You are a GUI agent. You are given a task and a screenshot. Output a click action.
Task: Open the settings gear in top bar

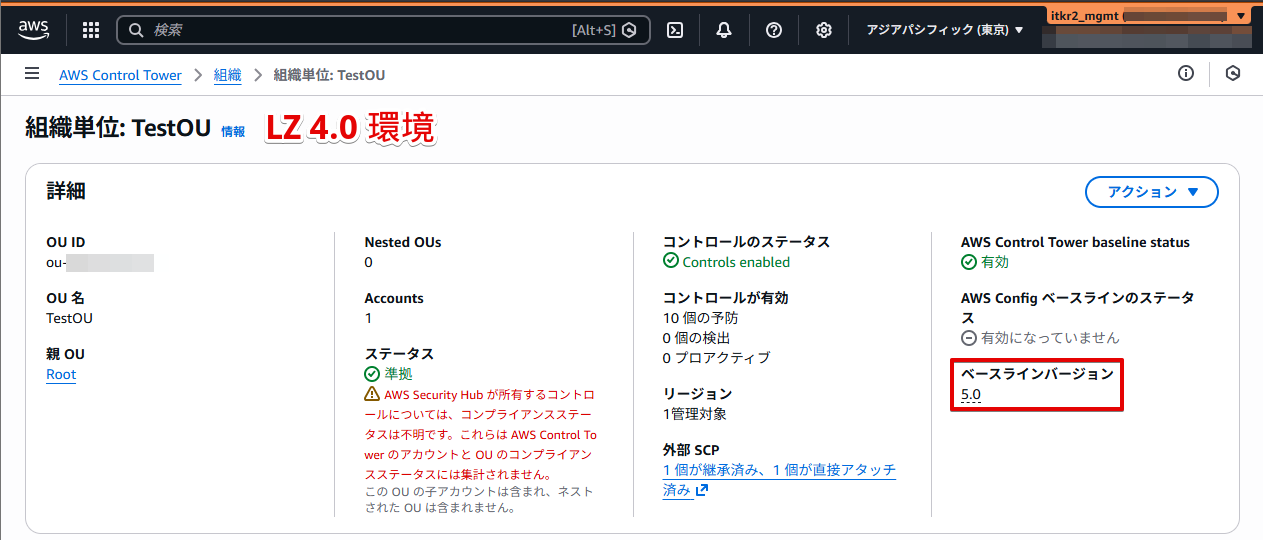tap(823, 30)
